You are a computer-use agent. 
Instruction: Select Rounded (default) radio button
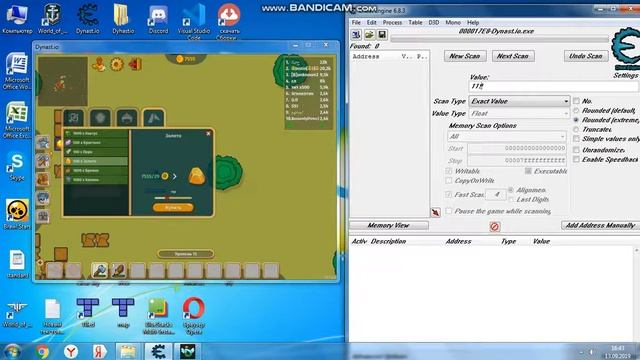click(576, 111)
